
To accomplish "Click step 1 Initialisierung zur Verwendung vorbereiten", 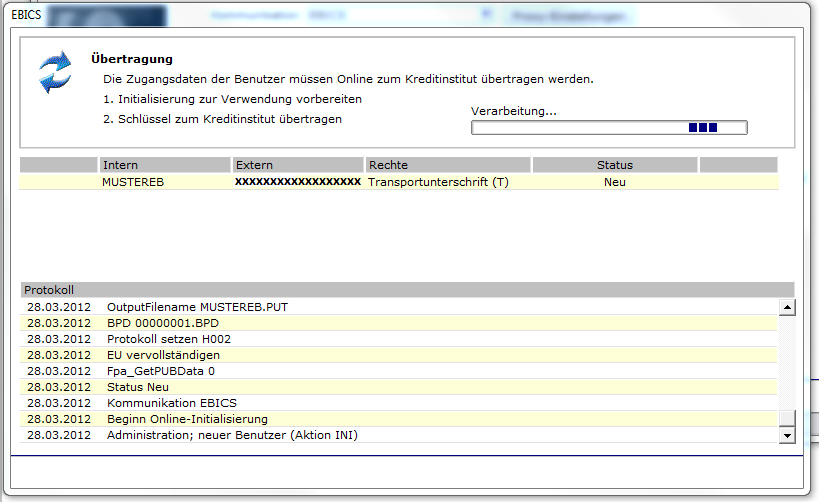I will pos(232,99).
